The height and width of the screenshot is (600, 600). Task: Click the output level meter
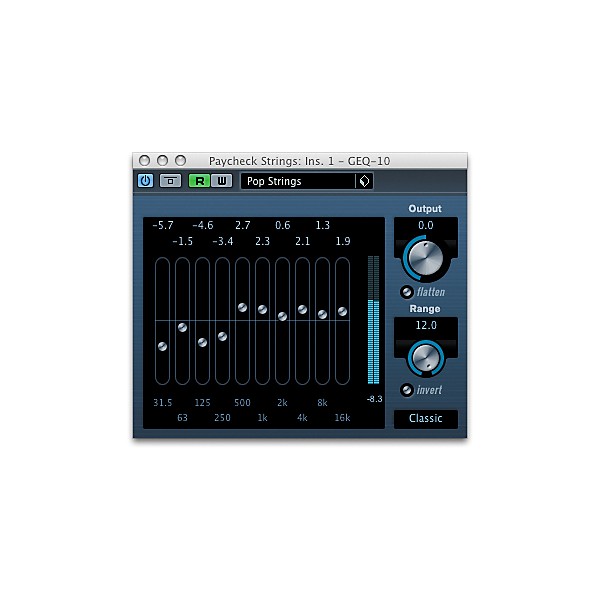[x=373, y=320]
